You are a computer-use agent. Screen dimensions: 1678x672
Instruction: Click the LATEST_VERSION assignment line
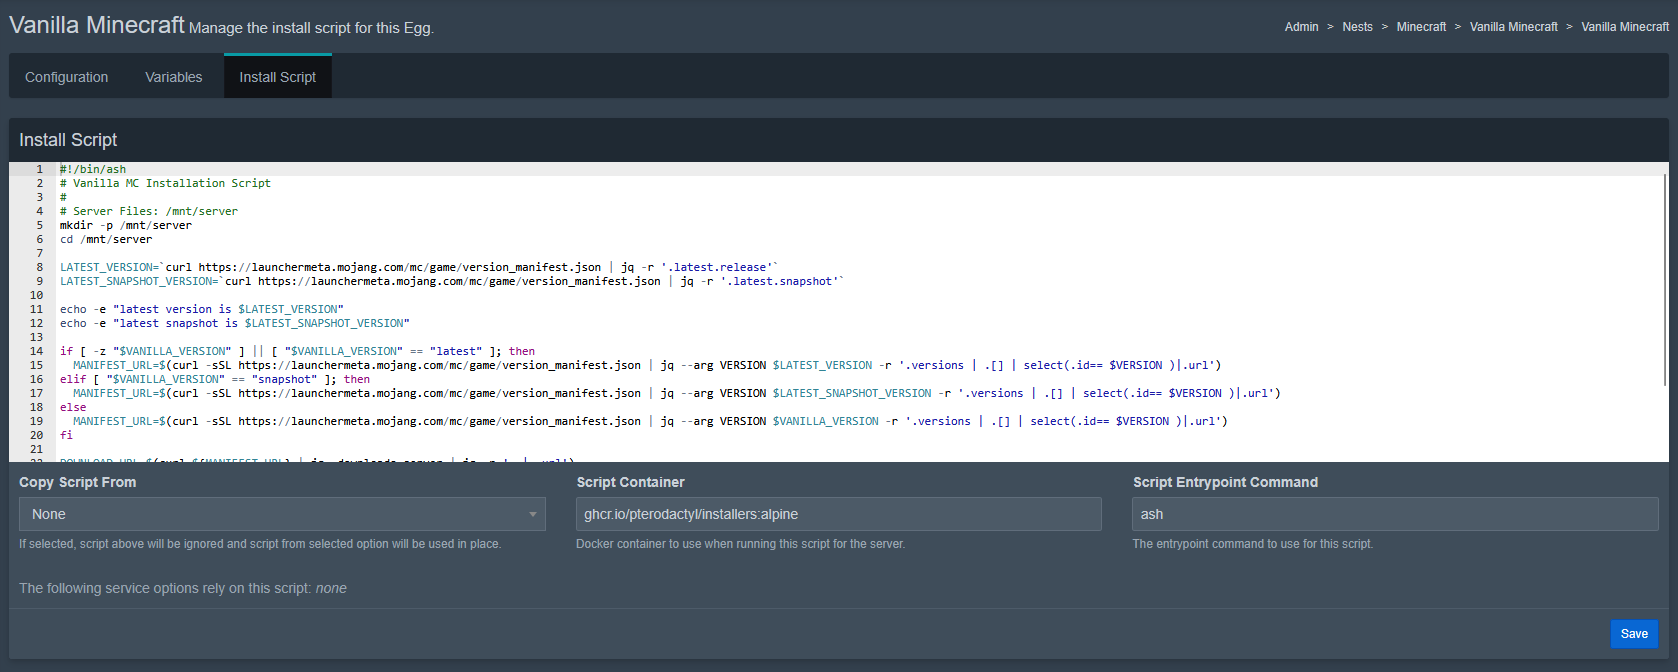(x=419, y=267)
